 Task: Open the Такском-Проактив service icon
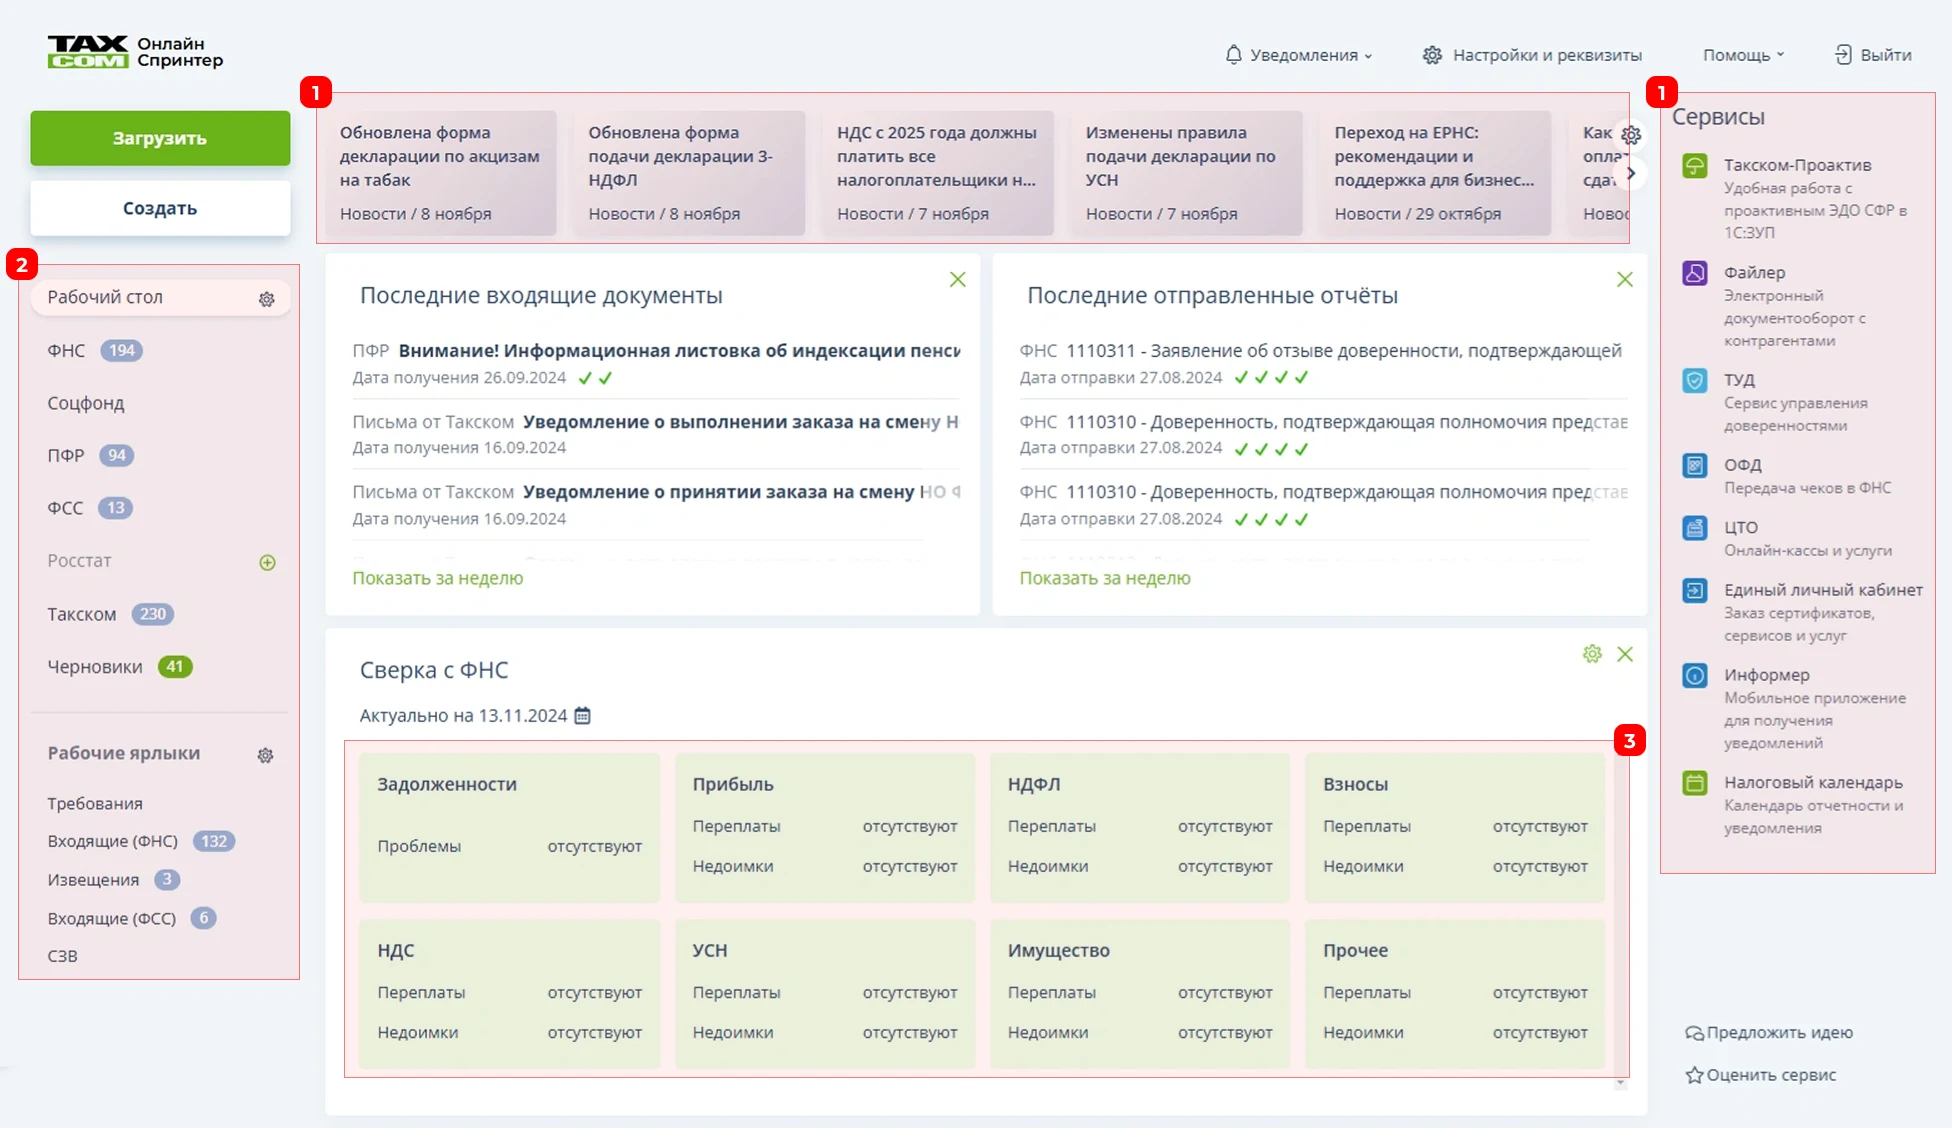click(x=1694, y=166)
